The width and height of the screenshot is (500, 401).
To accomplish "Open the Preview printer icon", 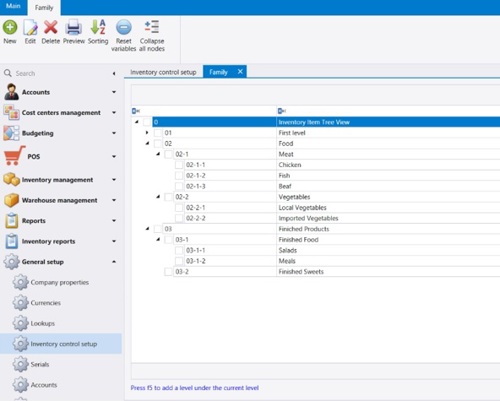I will 73,27.
